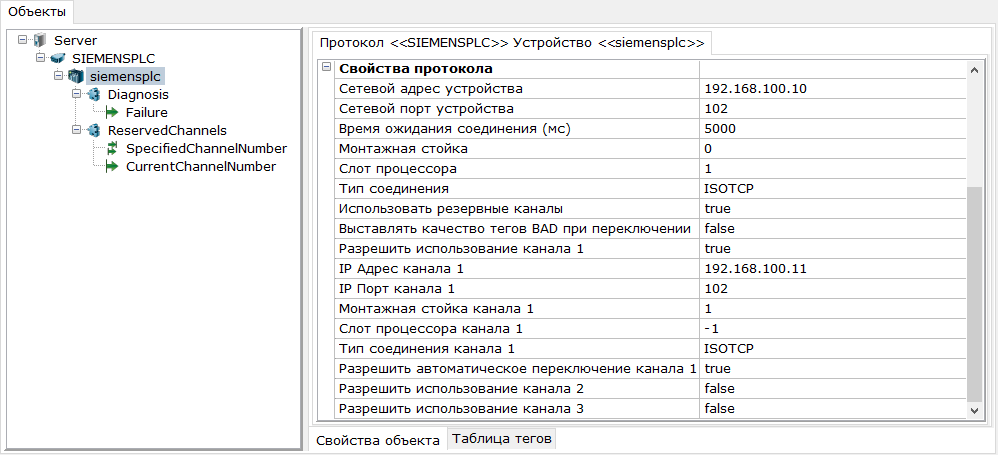
Task: Select the ReservedChannels tree item
Action: point(167,130)
